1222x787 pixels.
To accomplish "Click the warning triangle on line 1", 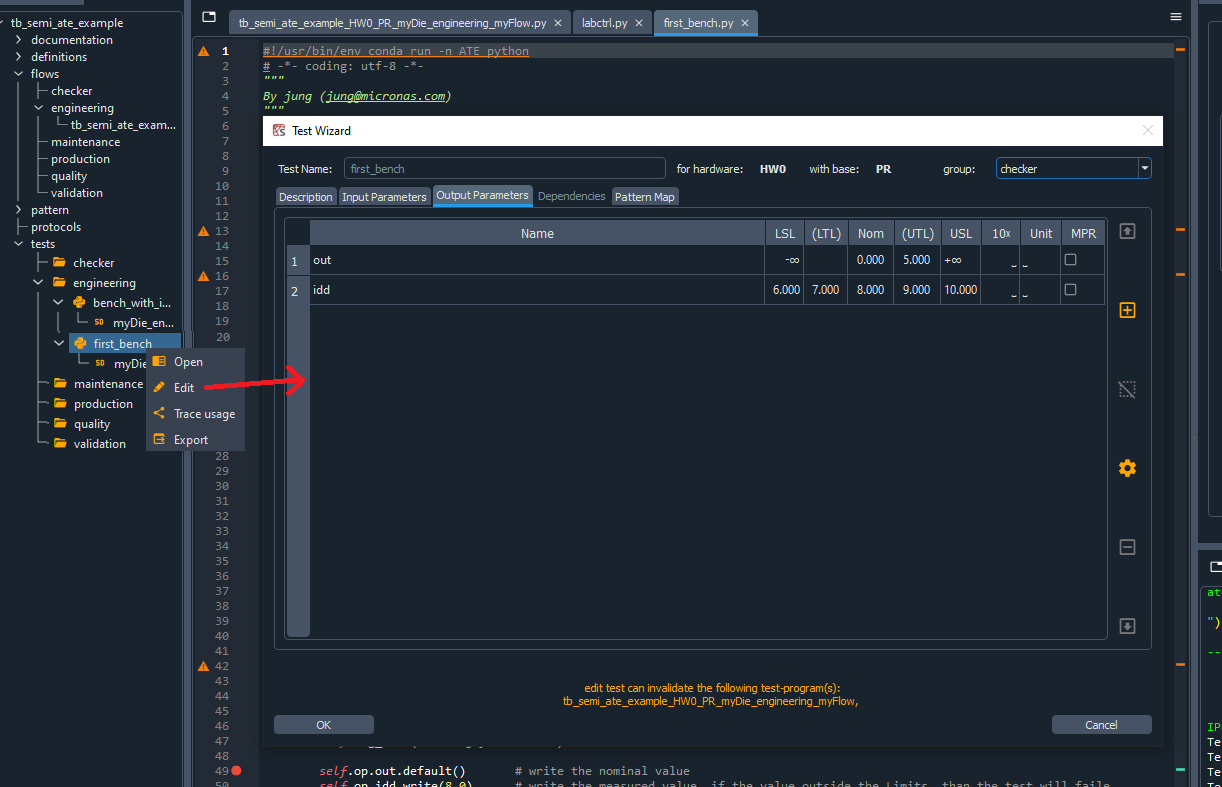I will click(x=204, y=51).
